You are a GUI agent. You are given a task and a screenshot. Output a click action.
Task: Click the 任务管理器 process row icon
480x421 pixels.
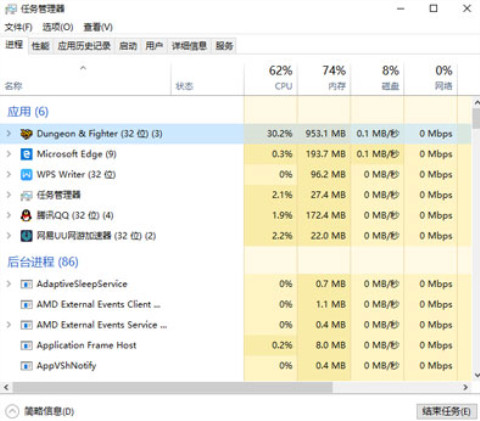tap(26, 195)
